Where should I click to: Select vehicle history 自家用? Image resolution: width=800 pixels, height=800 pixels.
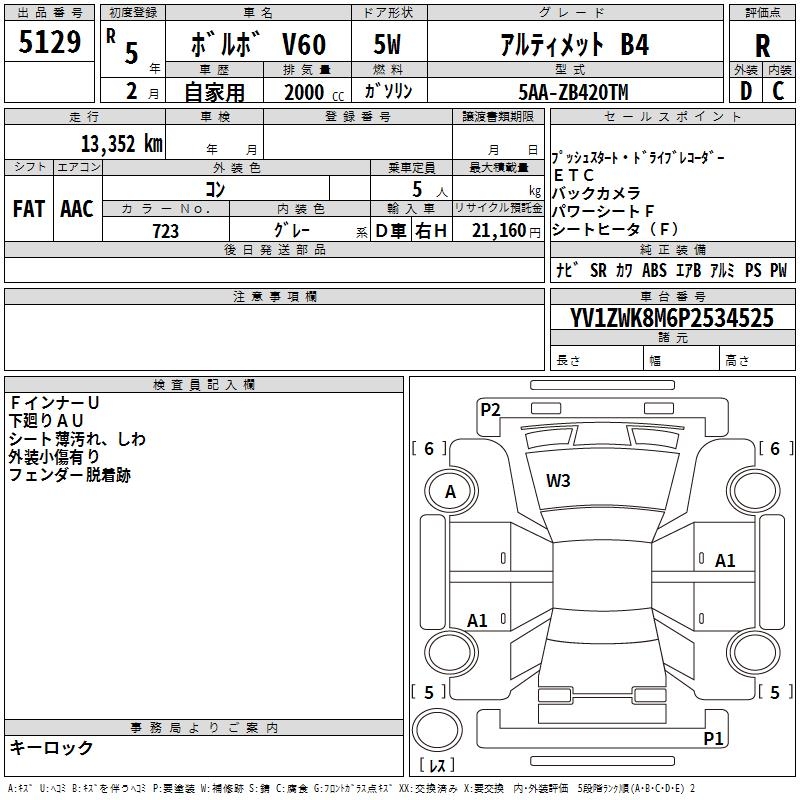[214, 92]
